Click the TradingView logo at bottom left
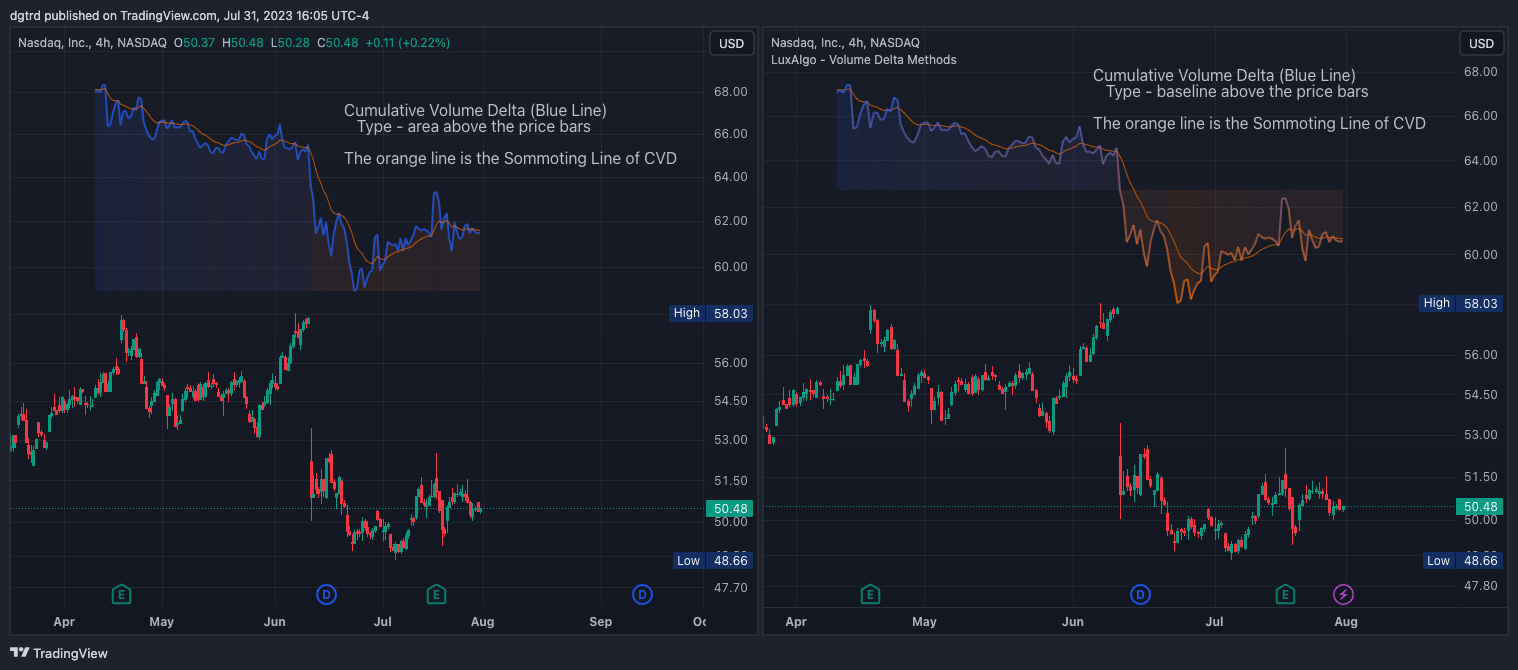This screenshot has width=1518, height=670. pos(59,653)
